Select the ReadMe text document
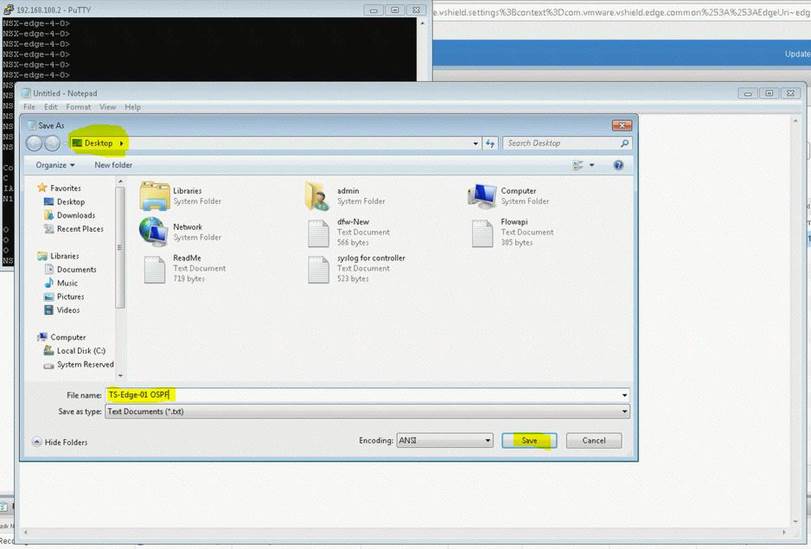811x549 pixels. [x=154, y=268]
